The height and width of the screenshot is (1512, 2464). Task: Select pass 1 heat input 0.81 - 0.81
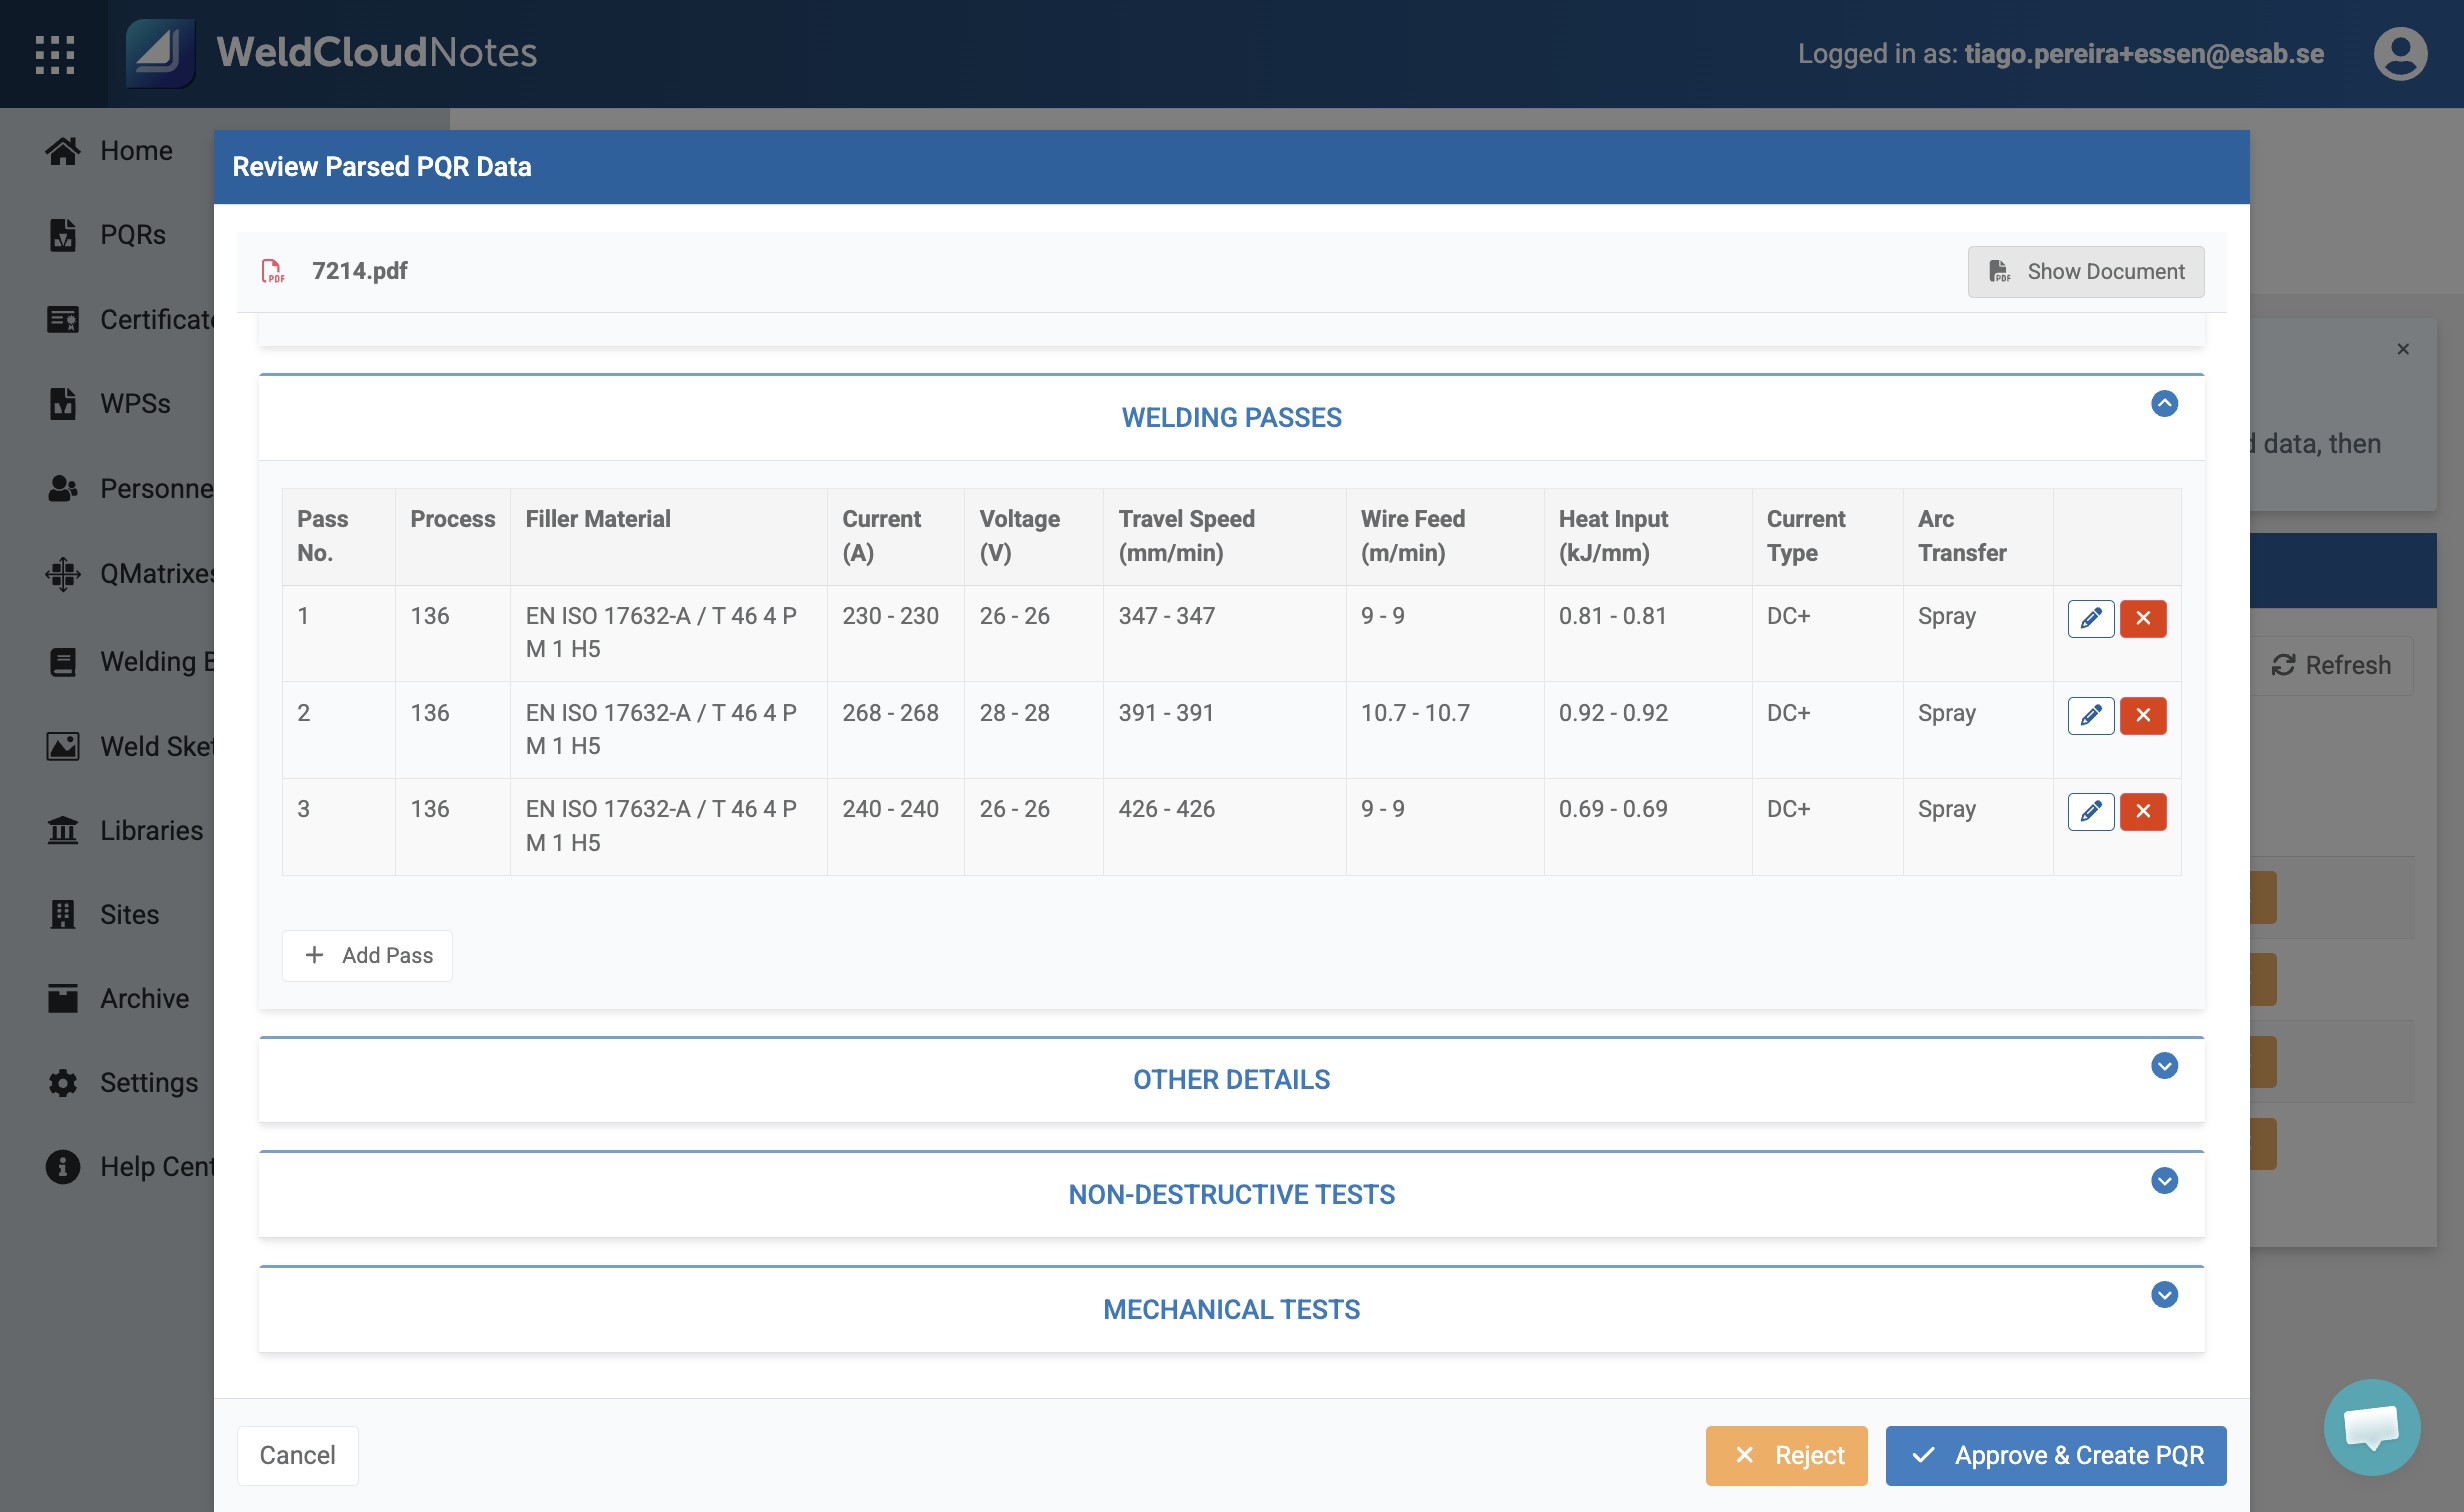pos(1612,616)
